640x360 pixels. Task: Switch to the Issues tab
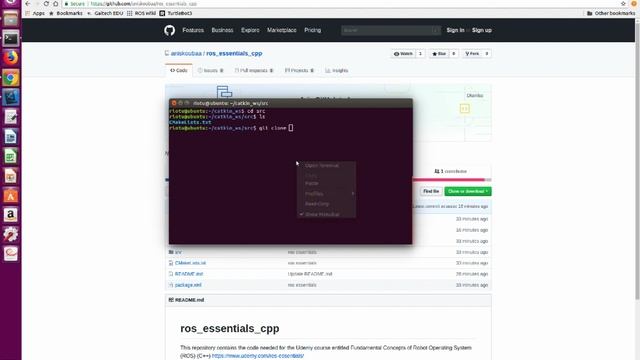click(x=211, y=71)
